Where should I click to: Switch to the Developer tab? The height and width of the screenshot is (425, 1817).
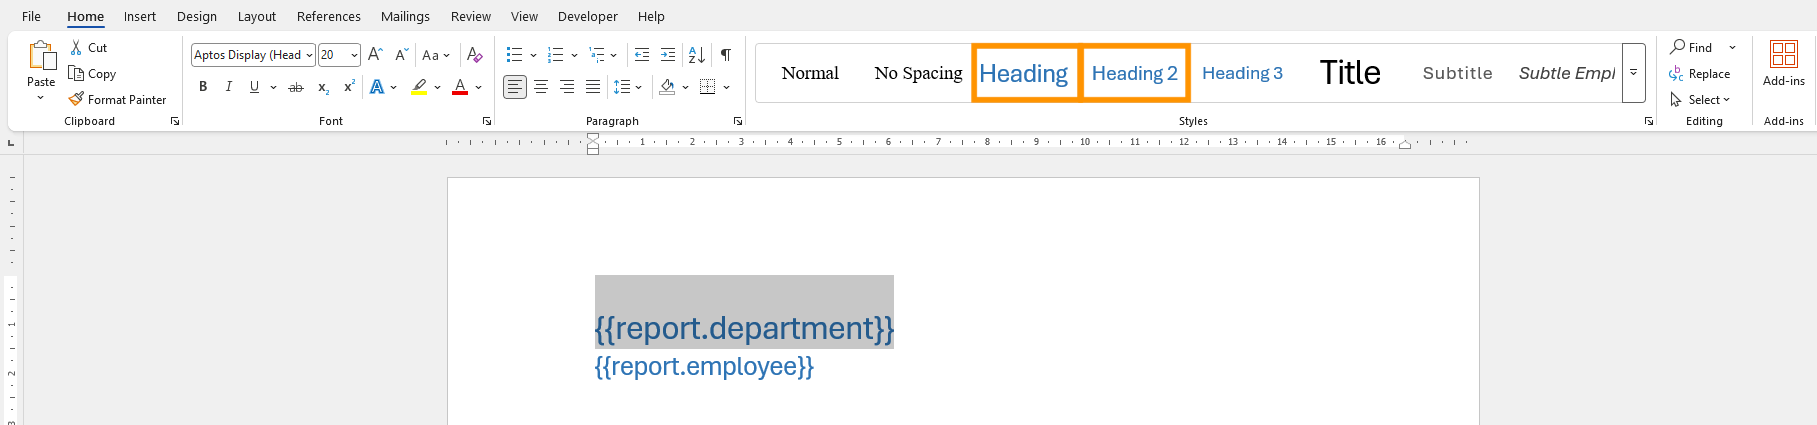point(588,16)
